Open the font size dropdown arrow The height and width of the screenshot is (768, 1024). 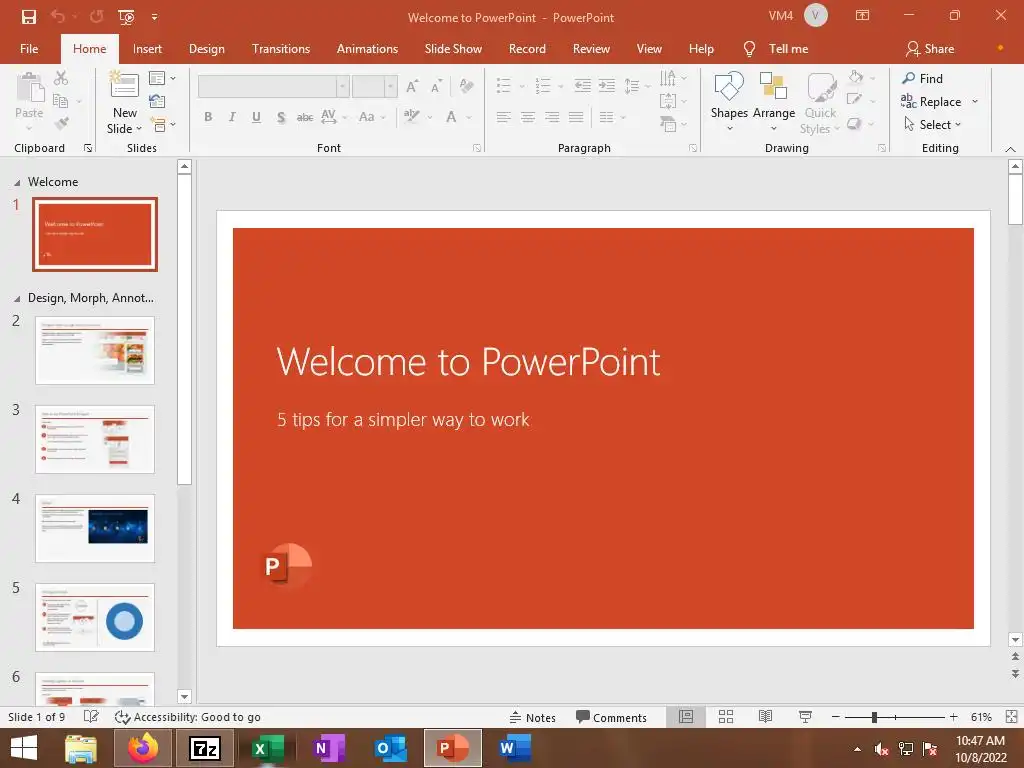coord(391,86)
